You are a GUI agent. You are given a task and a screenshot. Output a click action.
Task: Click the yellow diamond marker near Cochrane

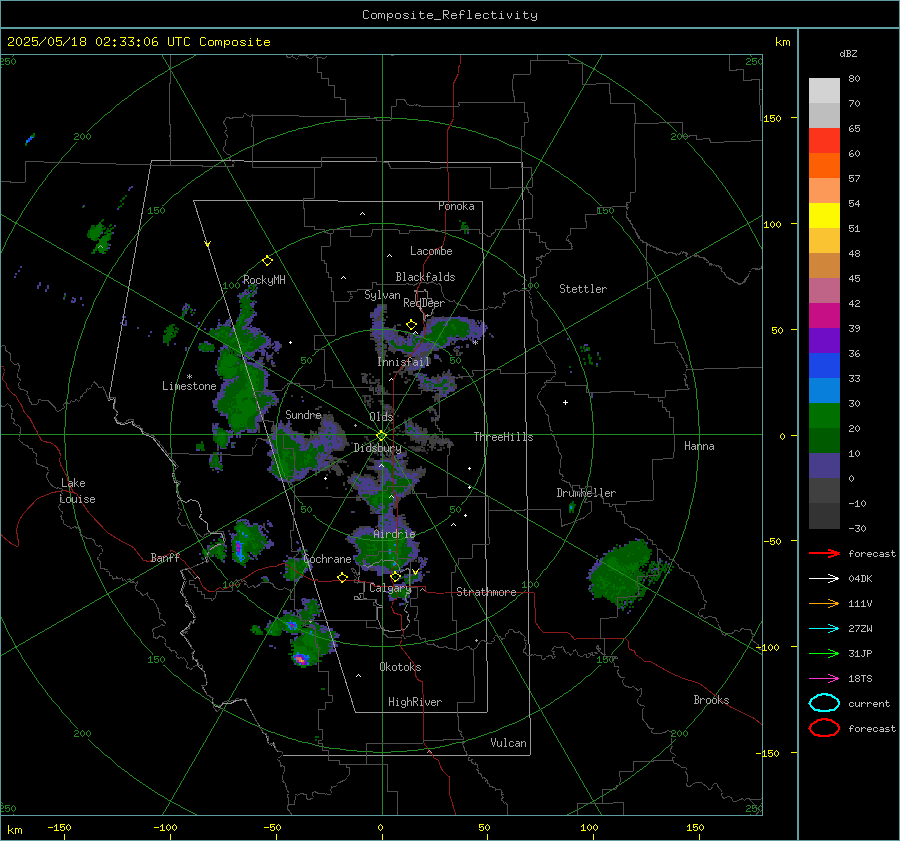click(342, 578)
